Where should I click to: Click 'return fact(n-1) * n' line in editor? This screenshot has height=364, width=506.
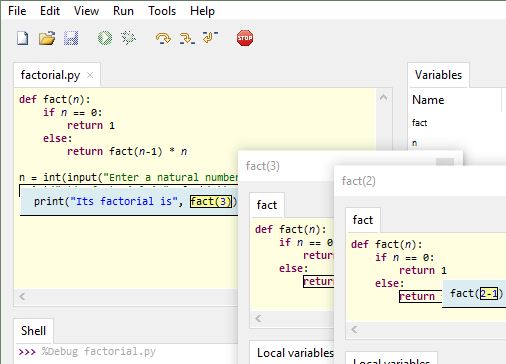coord(127,151)
